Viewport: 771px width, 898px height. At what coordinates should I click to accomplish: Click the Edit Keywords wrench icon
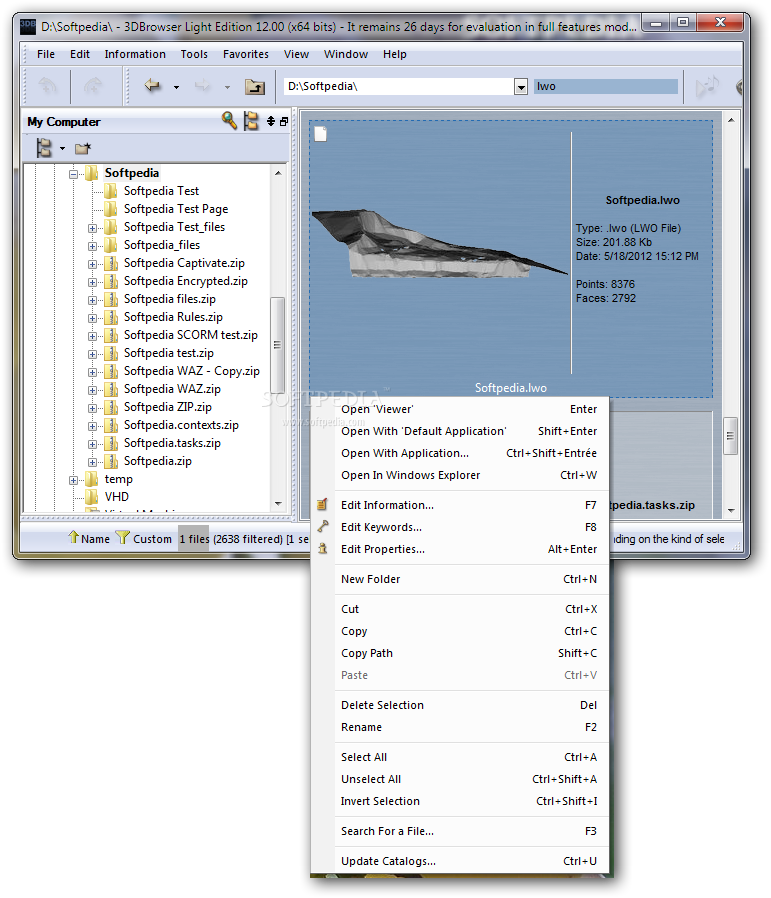(322, 526)
